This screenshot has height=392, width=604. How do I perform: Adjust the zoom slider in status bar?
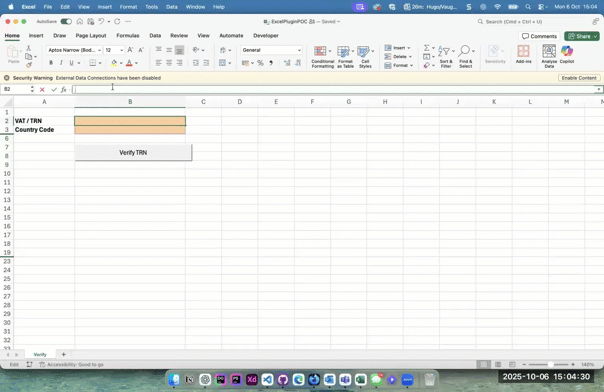550,364
